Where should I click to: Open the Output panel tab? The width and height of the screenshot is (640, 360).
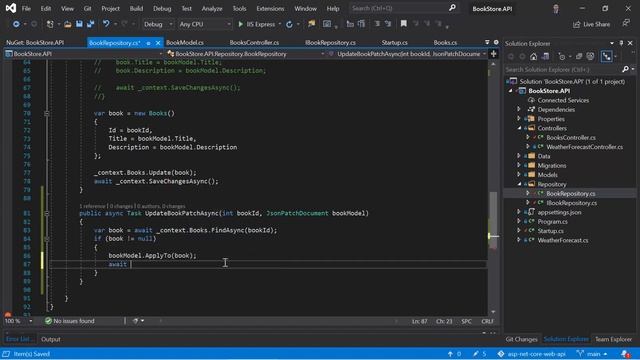point(51,339)
